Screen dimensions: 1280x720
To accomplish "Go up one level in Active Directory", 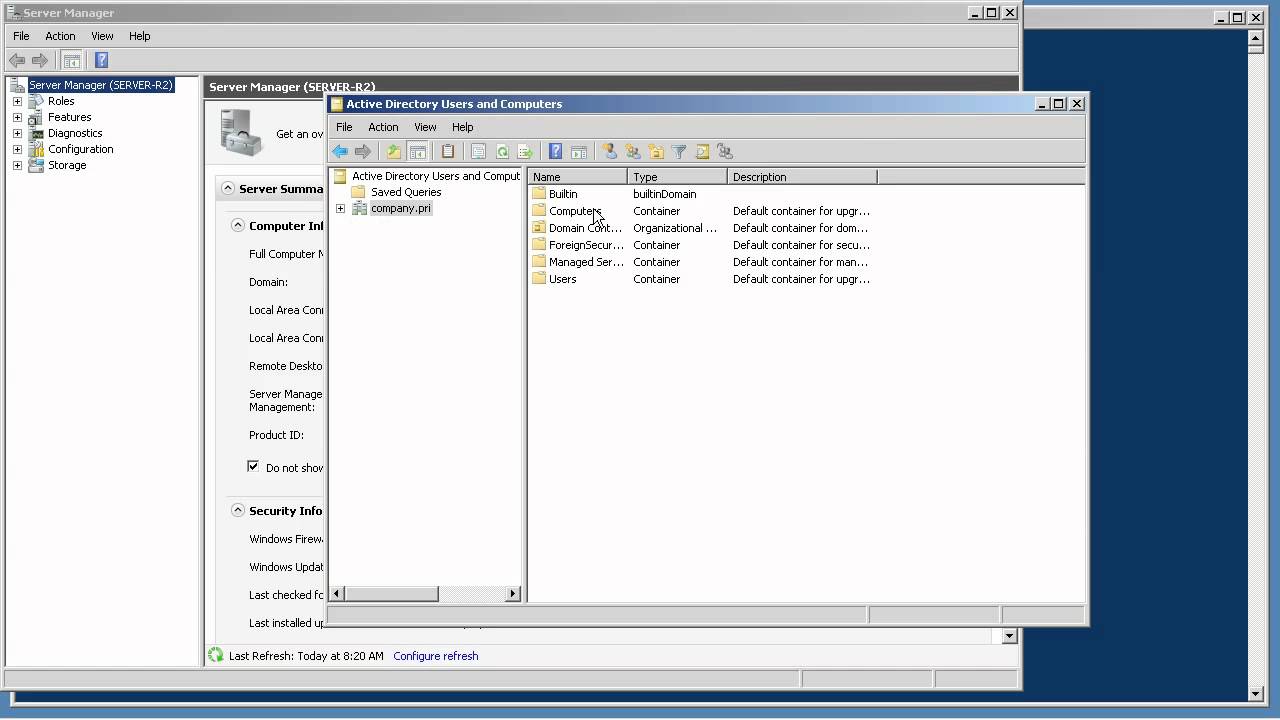I will [x=394, y=152].
